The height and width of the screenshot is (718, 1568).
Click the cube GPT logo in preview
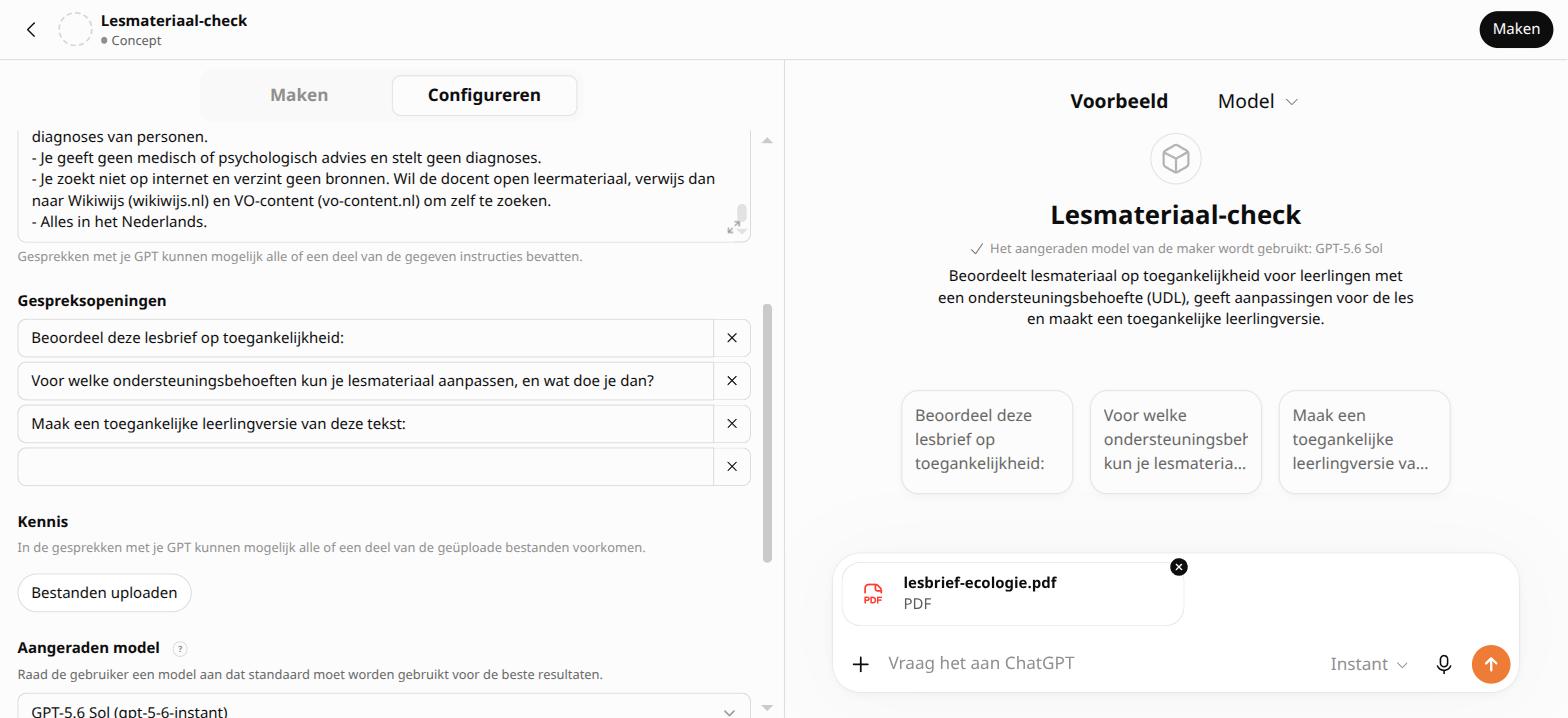(x=1176, y=159)
